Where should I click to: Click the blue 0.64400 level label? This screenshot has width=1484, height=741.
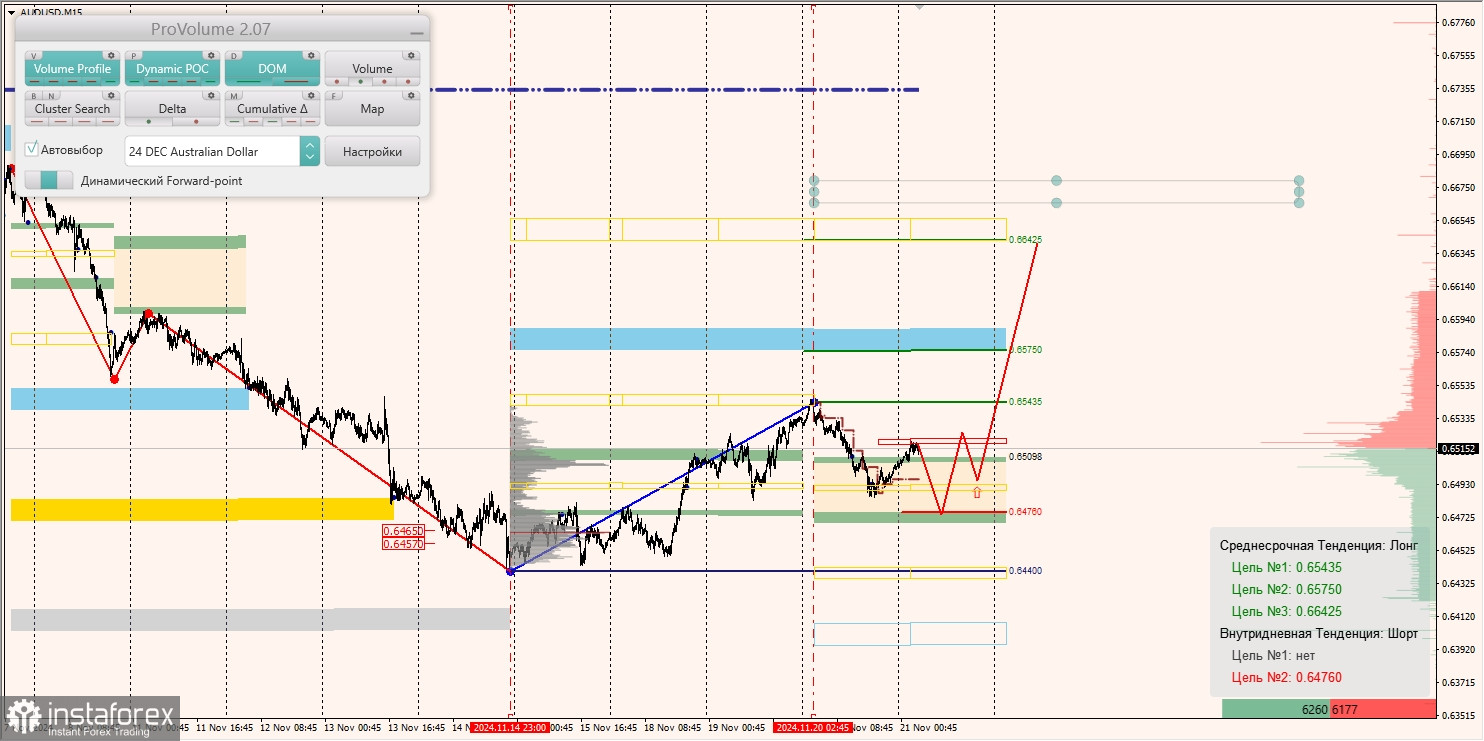tap(1026, 570)
